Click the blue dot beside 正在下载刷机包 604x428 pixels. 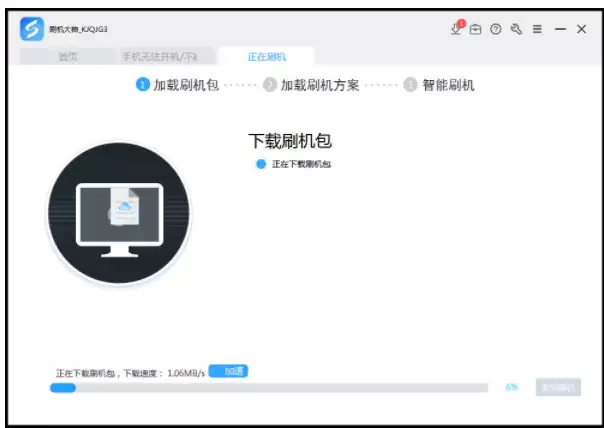tap(261, 164)
